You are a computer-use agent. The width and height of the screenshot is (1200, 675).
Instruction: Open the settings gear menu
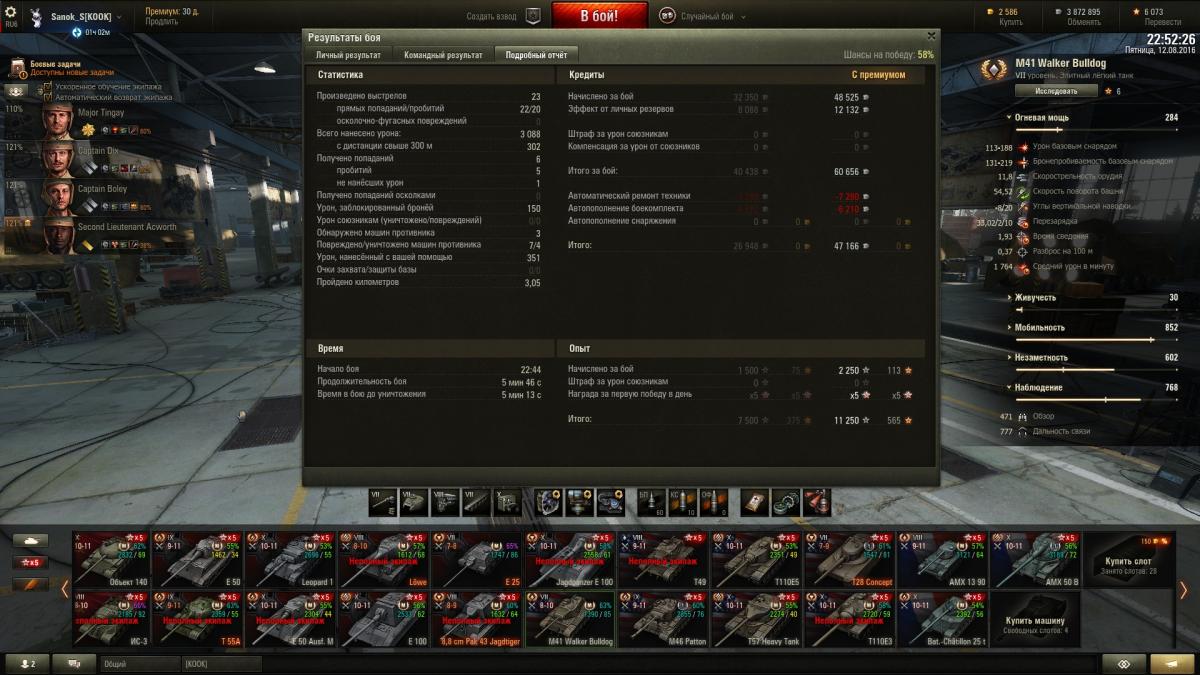[12, 14]
